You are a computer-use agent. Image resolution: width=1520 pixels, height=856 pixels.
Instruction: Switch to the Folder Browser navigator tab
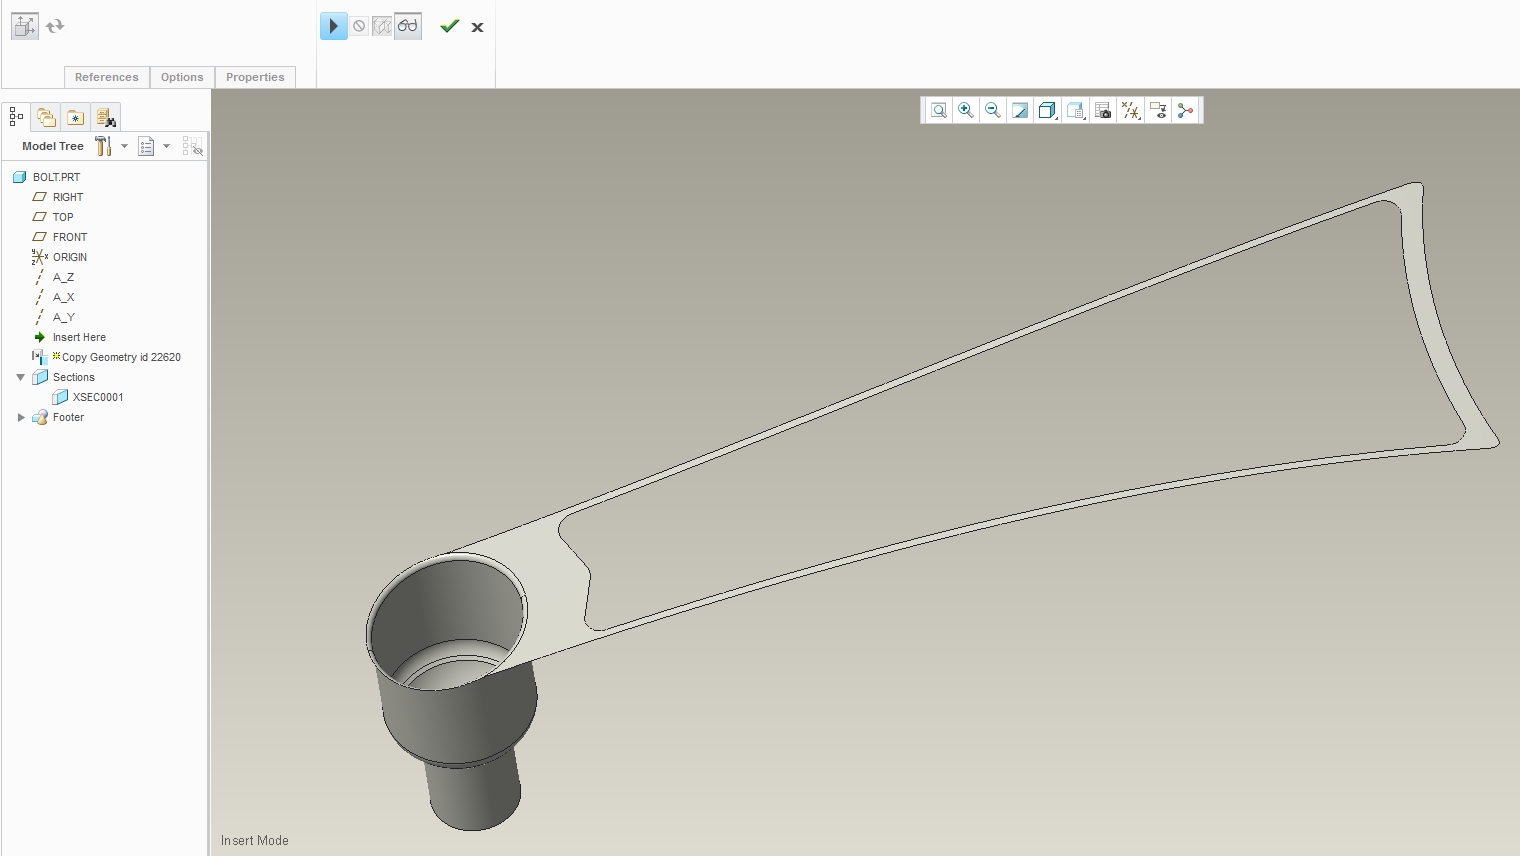coord(46,117)
